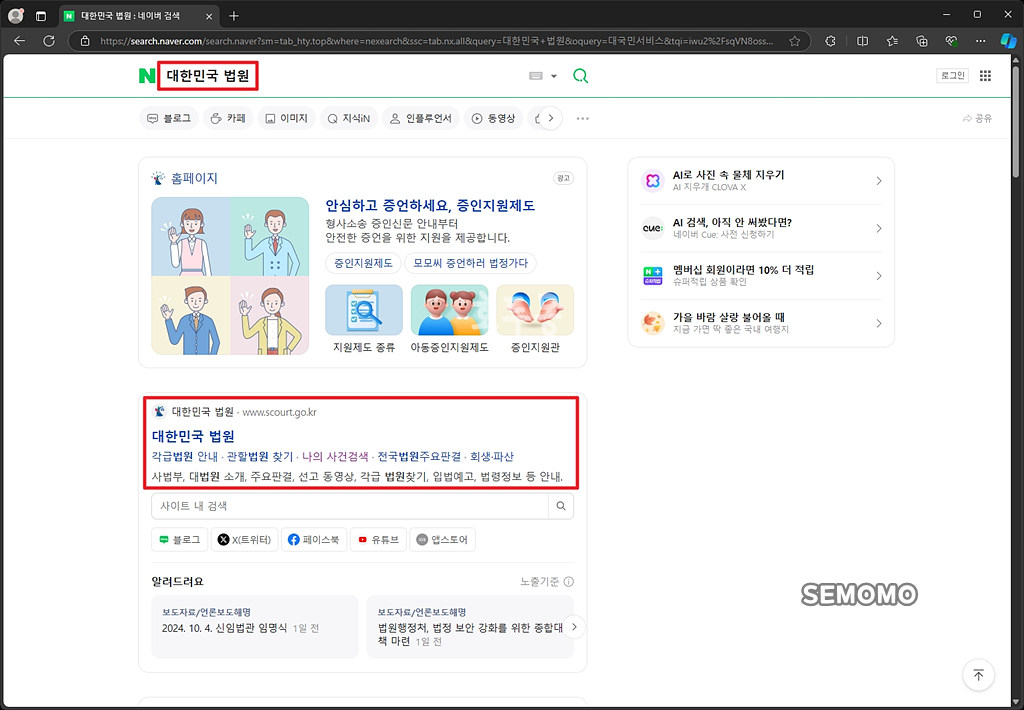Click the green search magnifier icon

[x=580, y=76]
